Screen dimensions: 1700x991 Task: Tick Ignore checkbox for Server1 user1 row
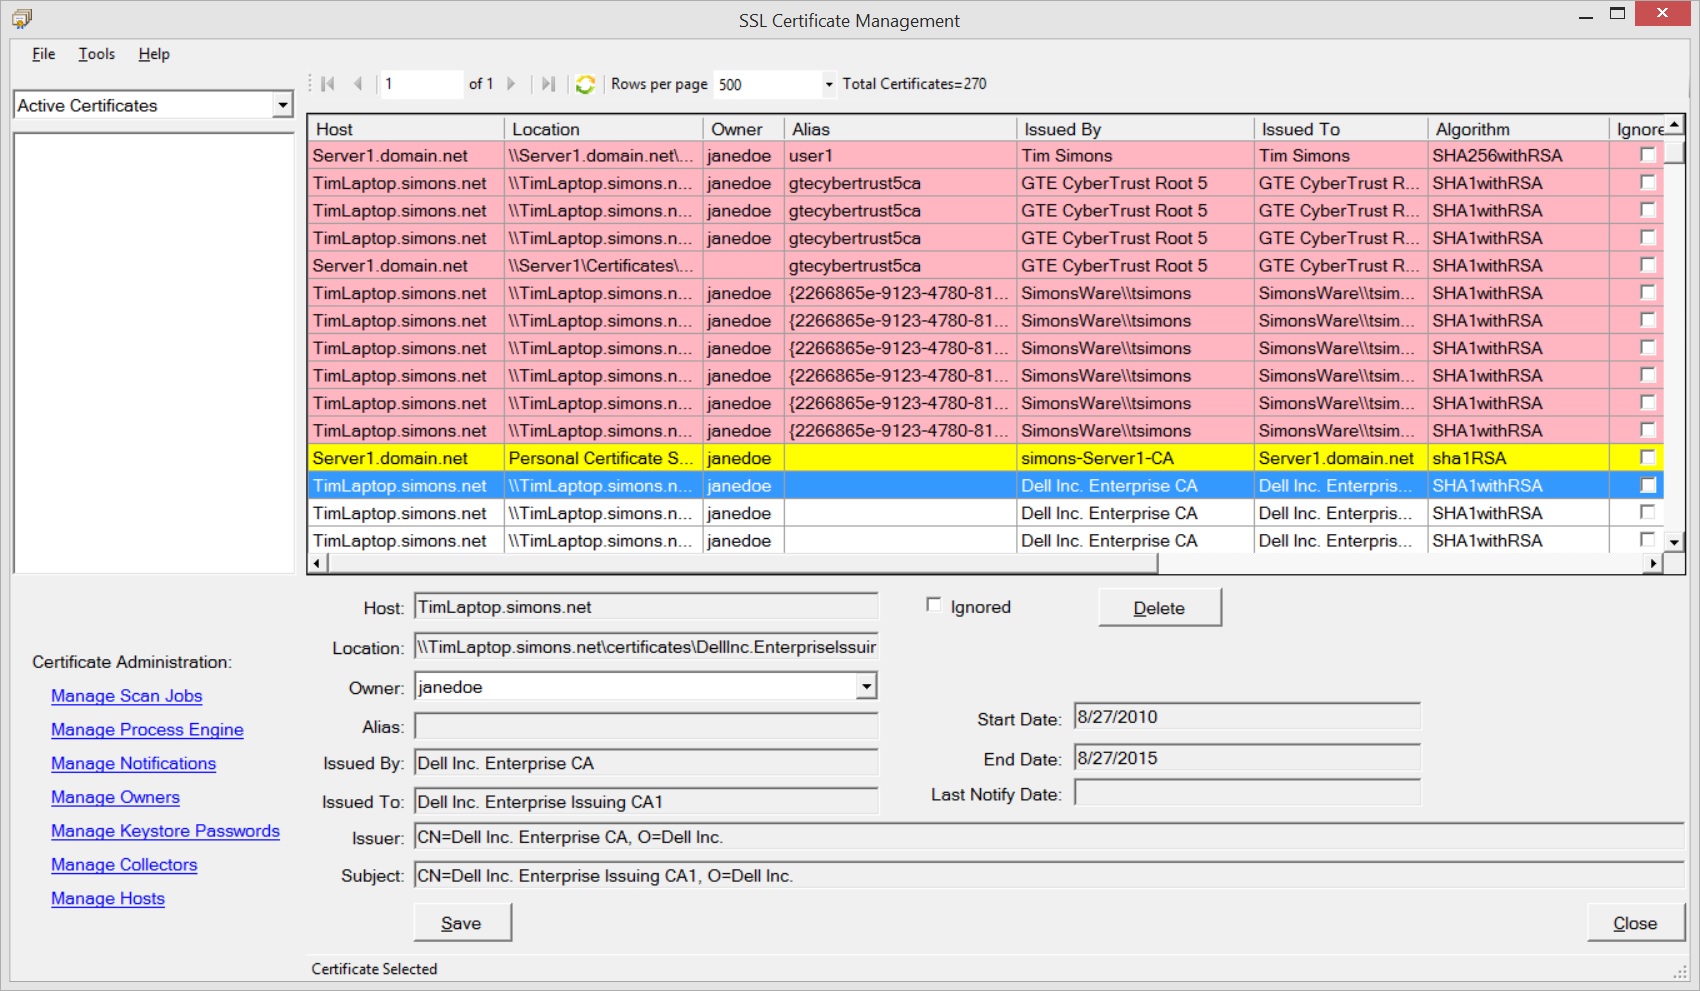coord(1647,155)
